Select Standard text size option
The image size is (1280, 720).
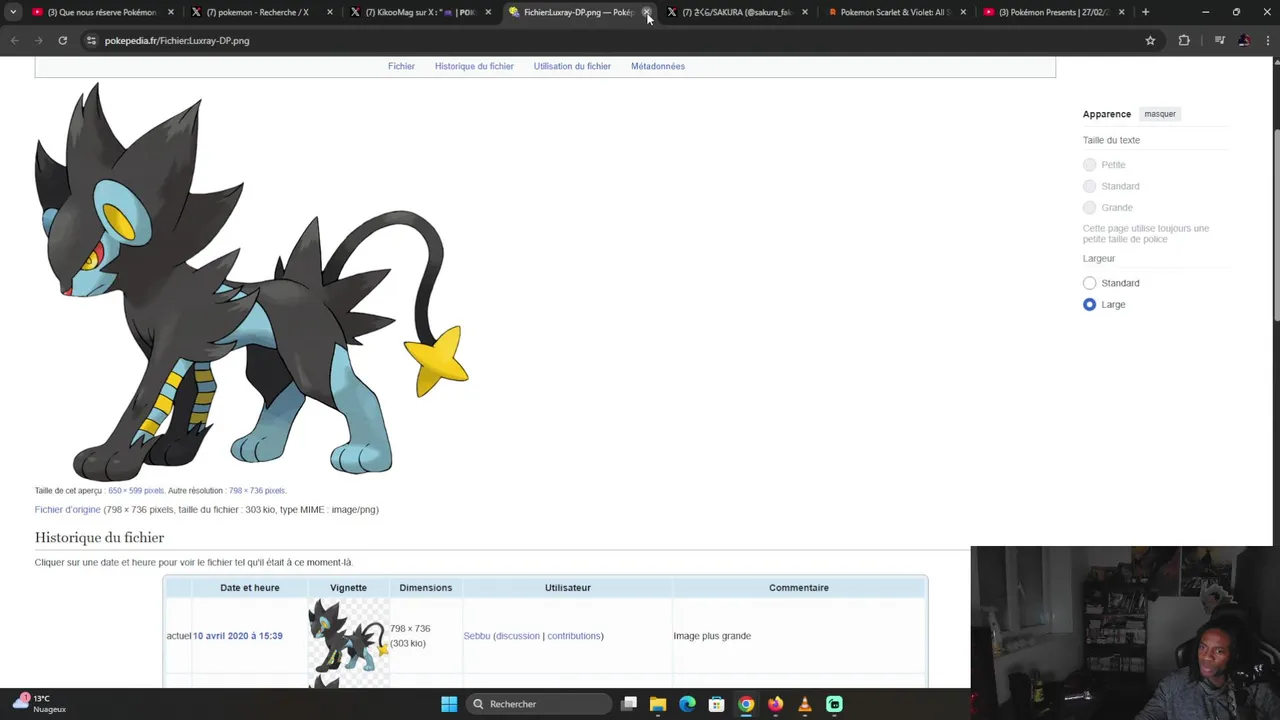1090,186
